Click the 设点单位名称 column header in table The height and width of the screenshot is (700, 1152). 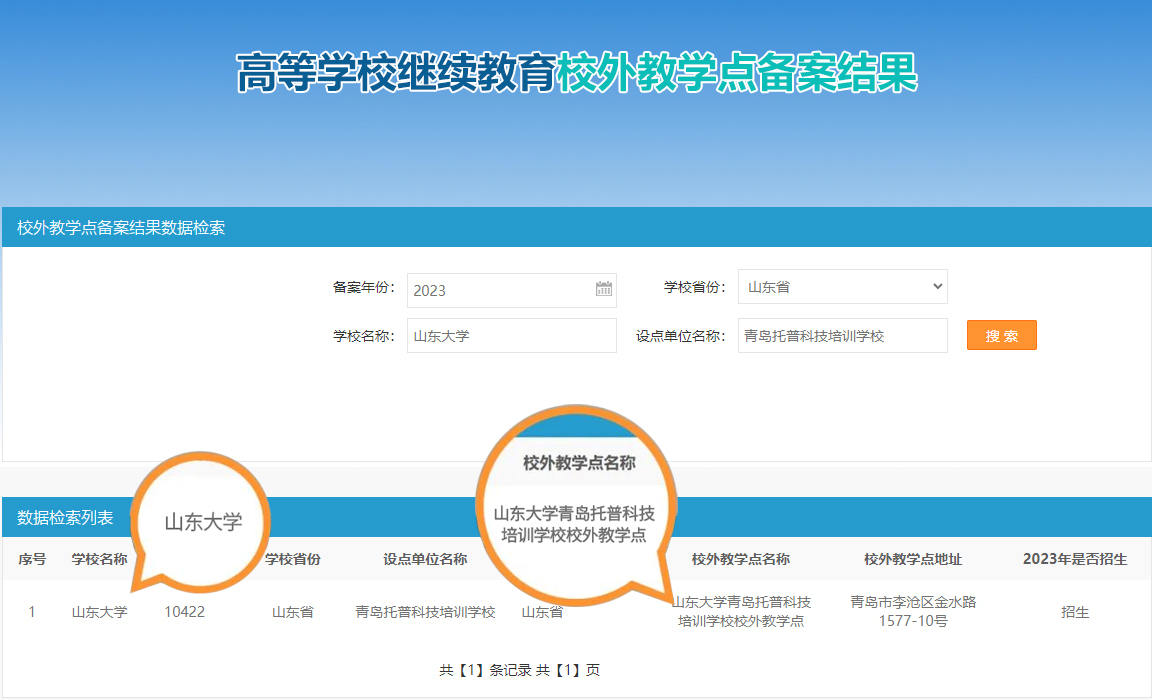425,560
